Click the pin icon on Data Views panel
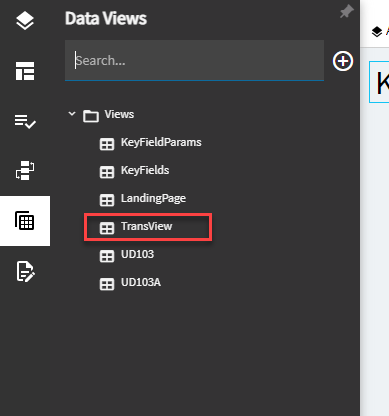 pos(347,12)
